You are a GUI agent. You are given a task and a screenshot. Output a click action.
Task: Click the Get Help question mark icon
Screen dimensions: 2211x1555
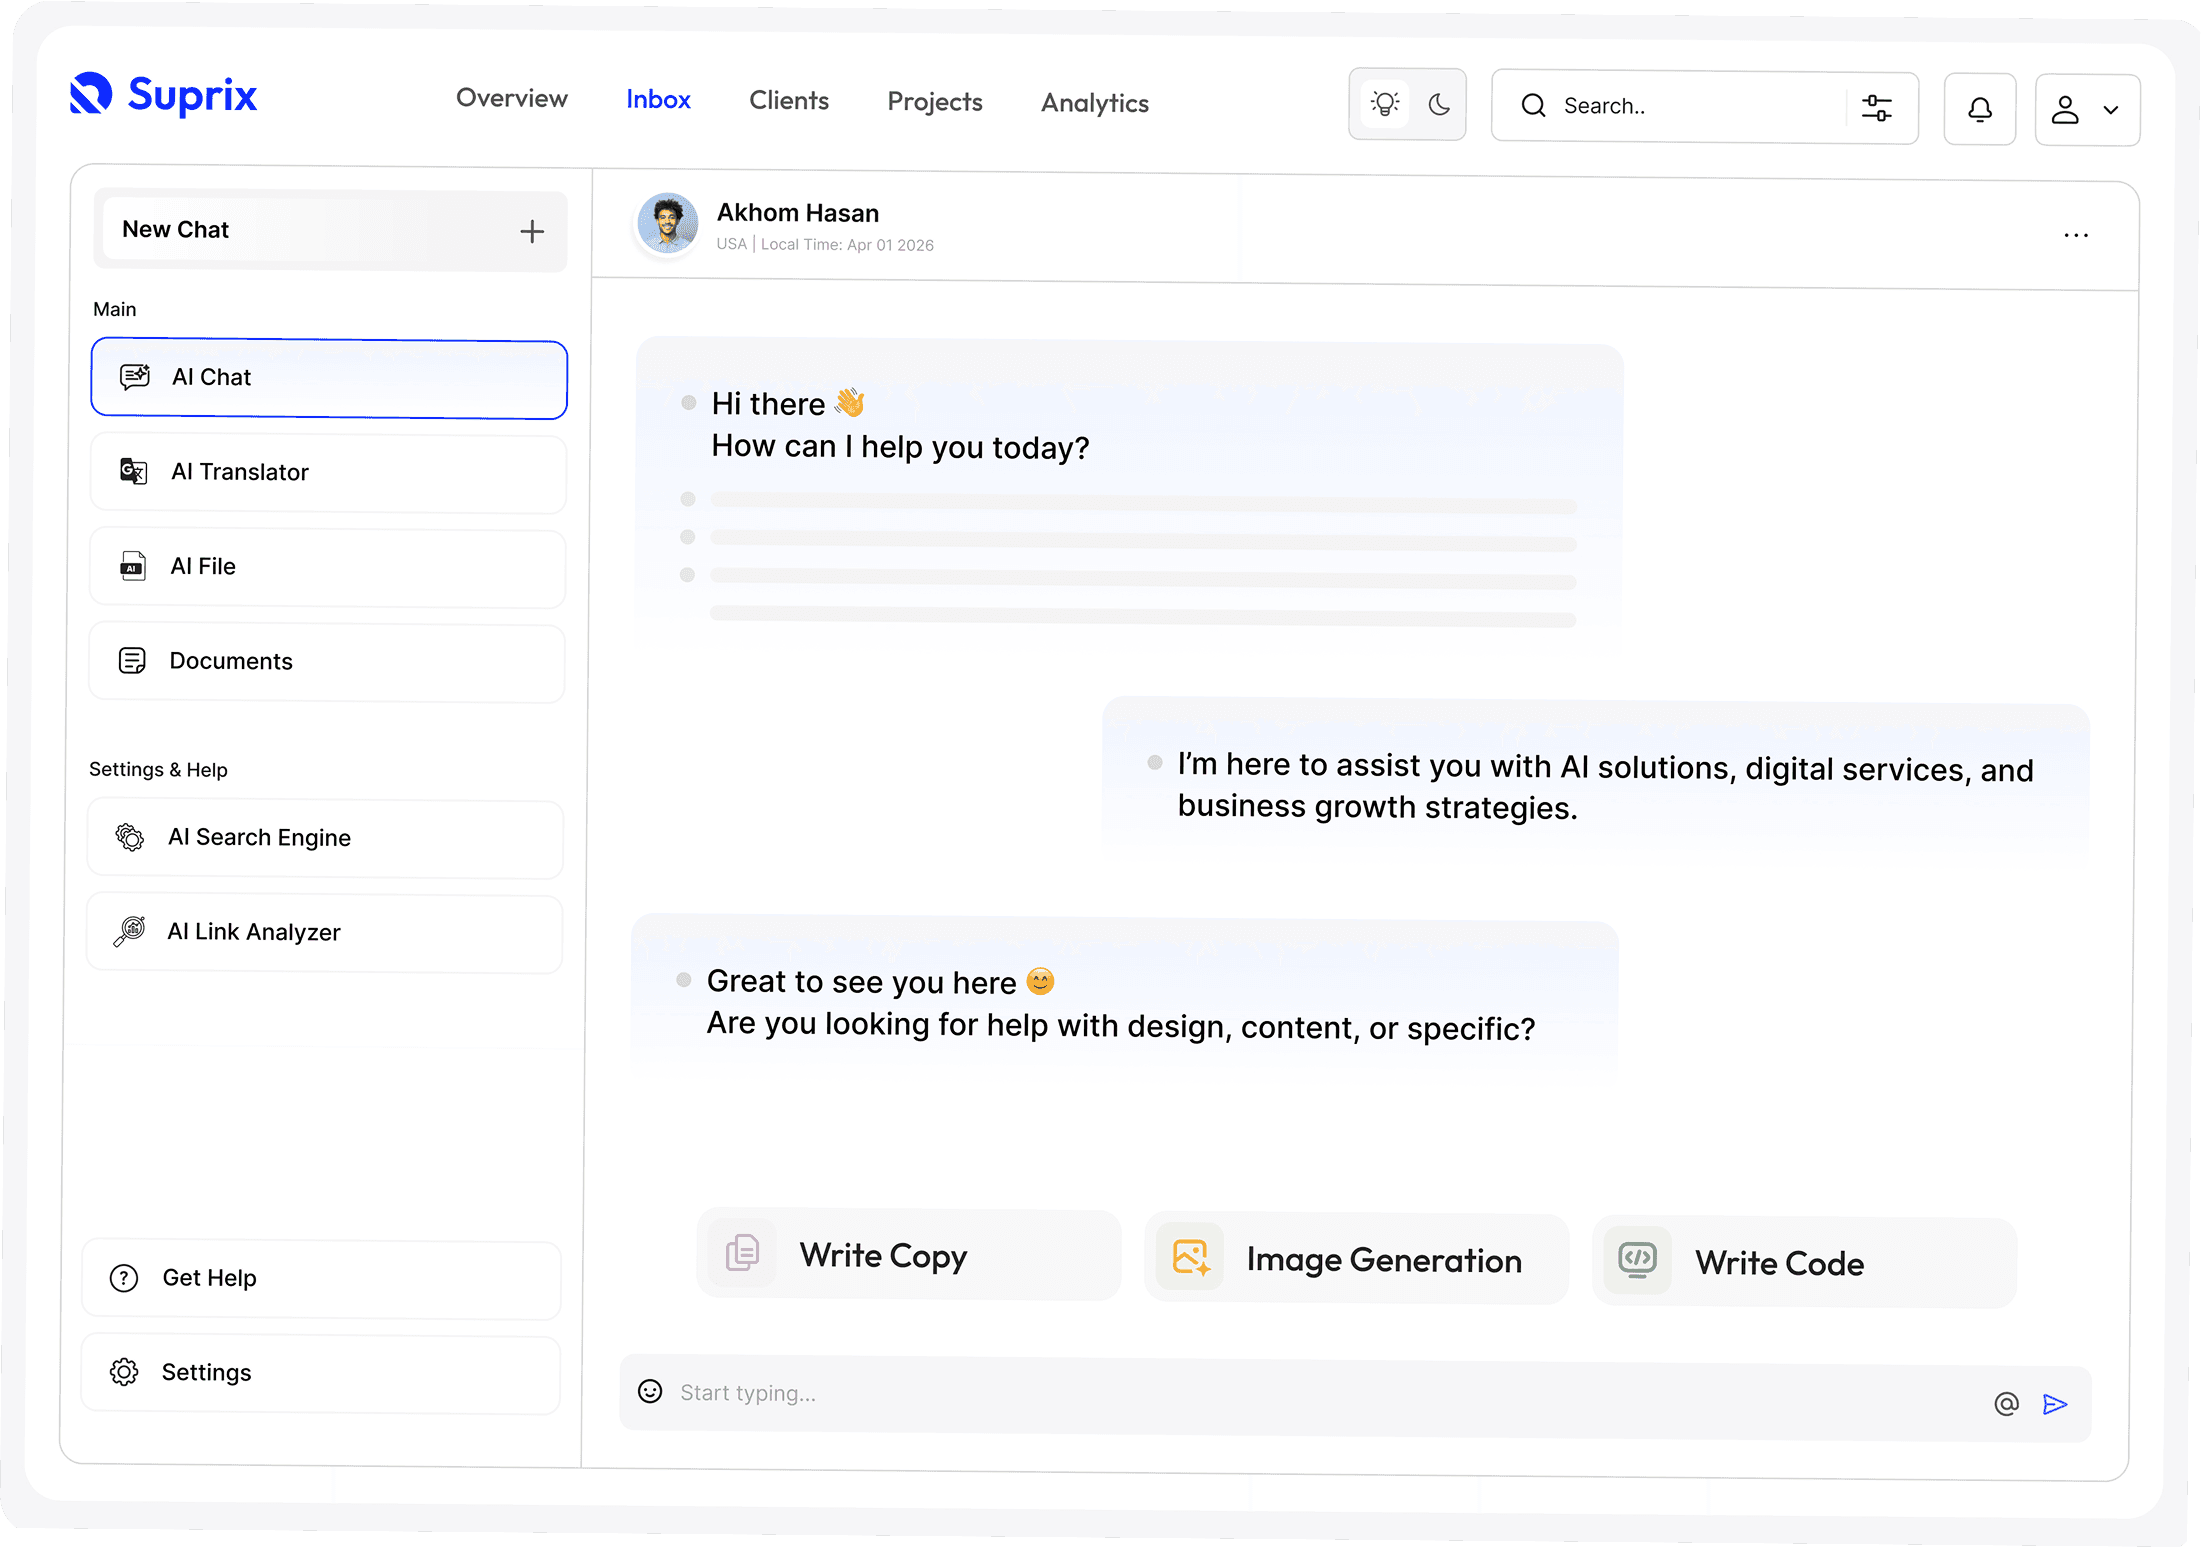[x=124, y=1277]
